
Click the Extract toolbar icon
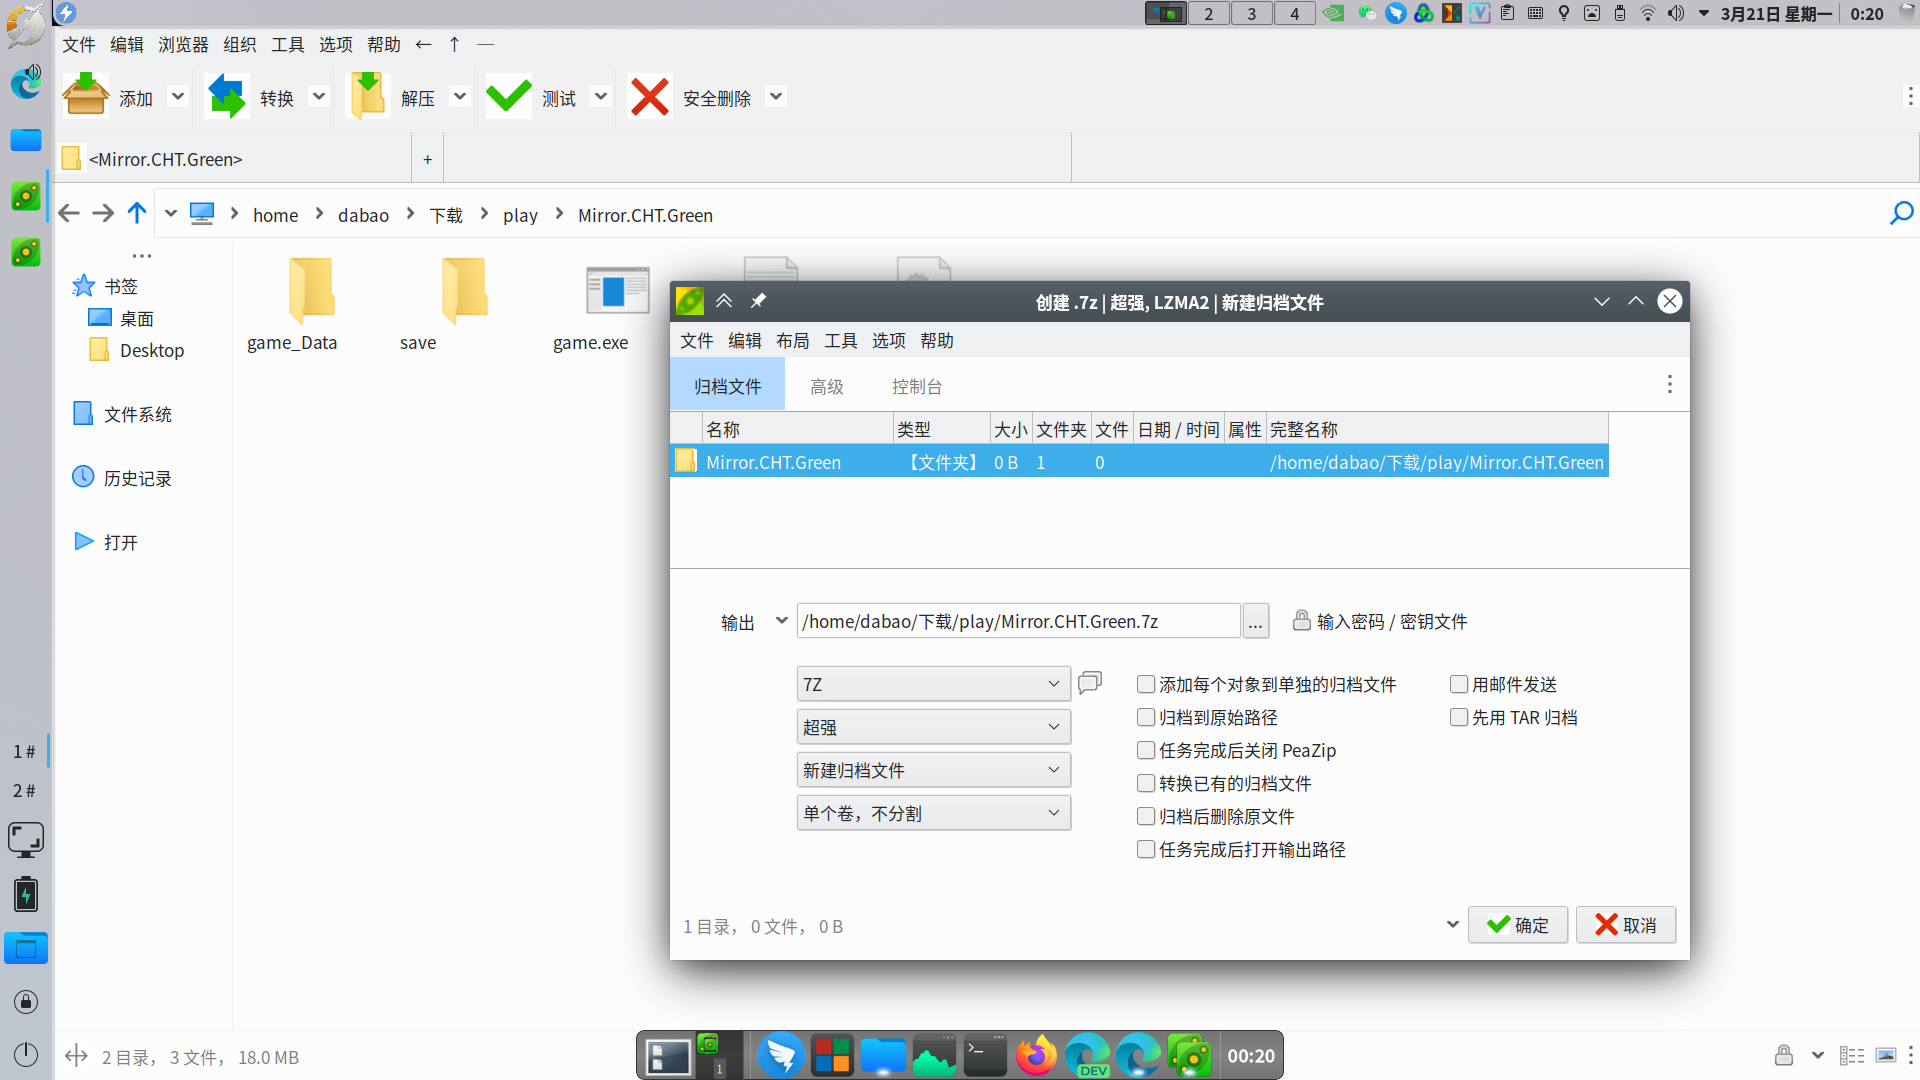pos(368,97)
